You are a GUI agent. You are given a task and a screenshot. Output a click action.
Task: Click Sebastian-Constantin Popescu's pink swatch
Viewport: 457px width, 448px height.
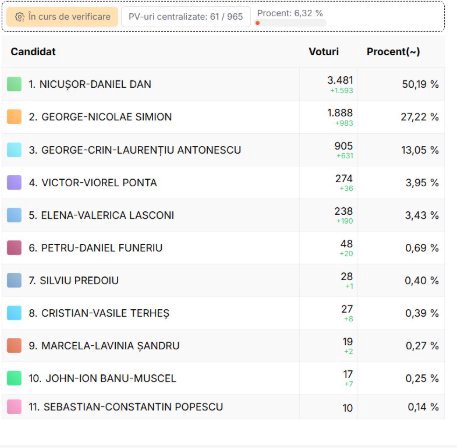coord(14,407)
